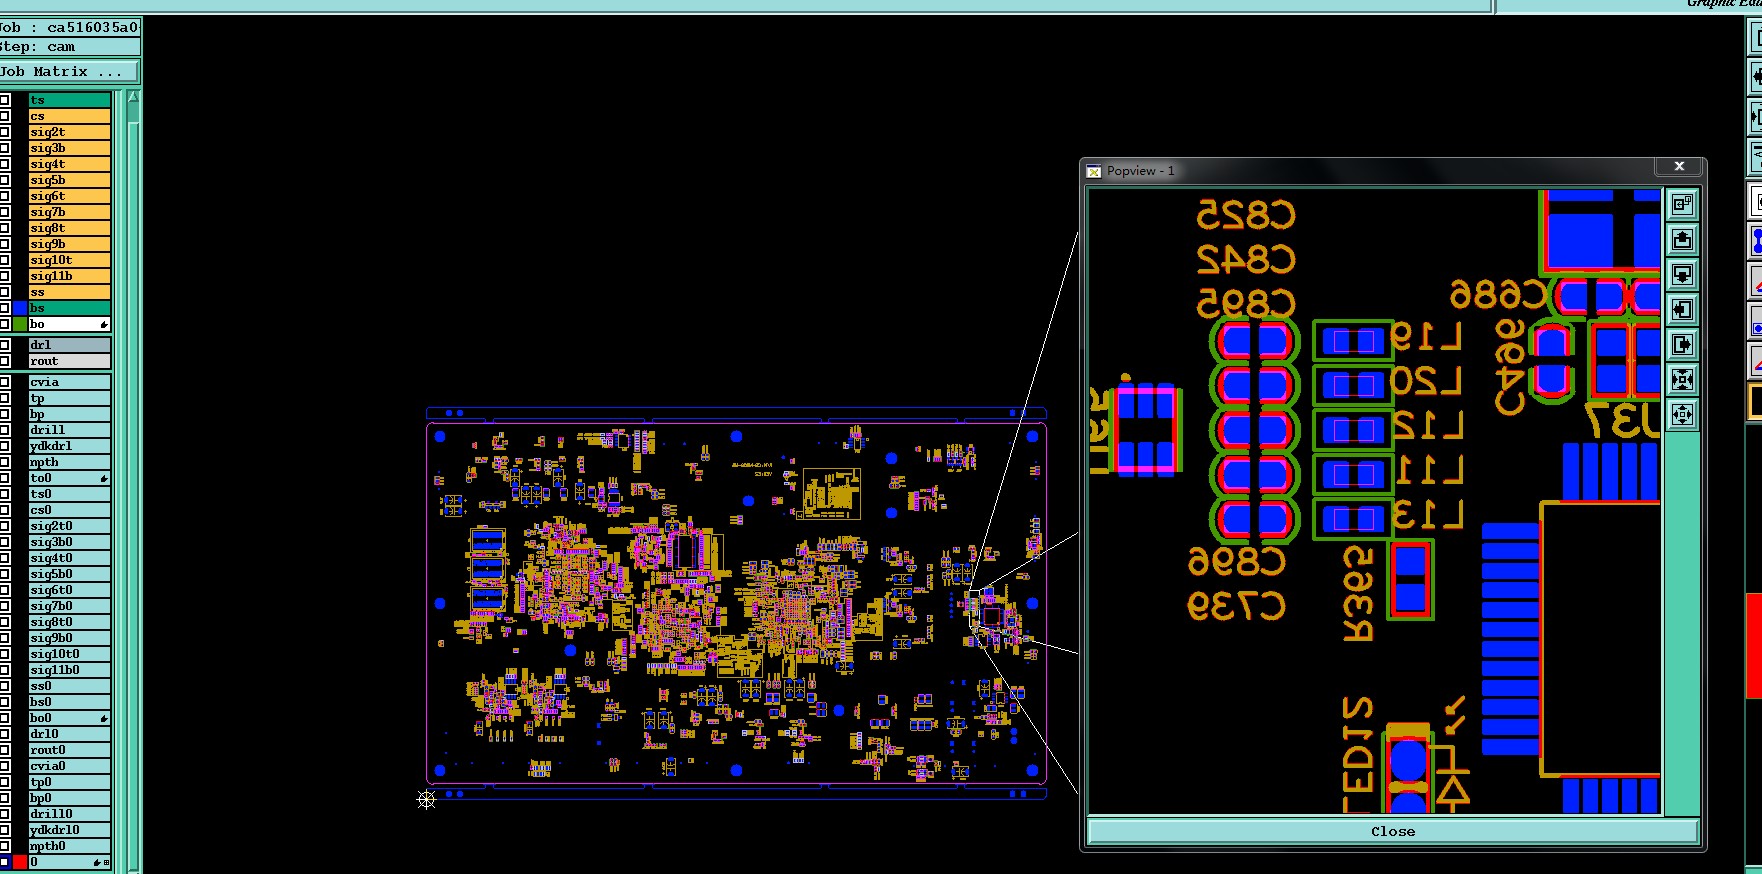Screen dimensions: 1762x874
Task: Select the sig10t layer row
Action: (x=69, y=260)
